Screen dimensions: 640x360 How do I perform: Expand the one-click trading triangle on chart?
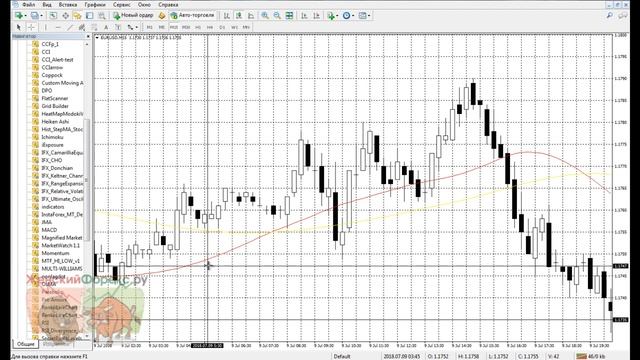click(x=97, y=38)
